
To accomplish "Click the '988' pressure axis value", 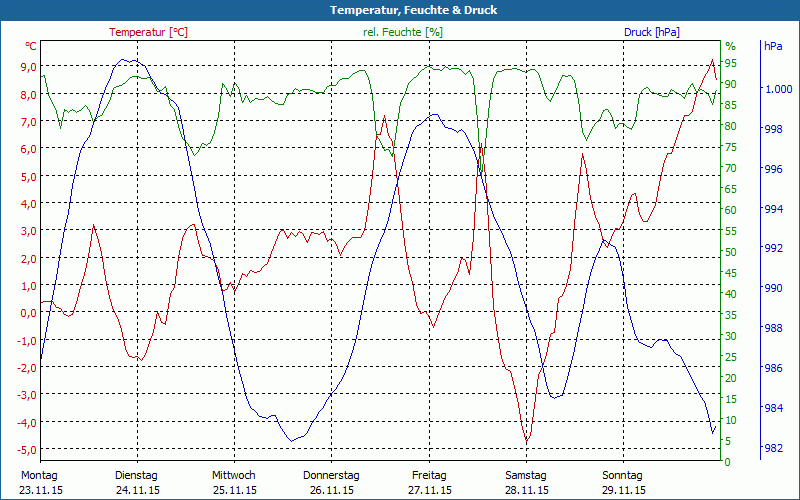I will pyautogui.click(x=773, y=328).
